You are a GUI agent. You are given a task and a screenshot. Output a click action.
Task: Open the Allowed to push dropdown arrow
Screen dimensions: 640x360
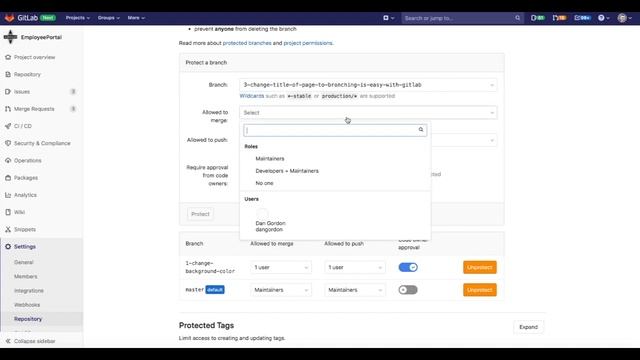[x=492, y=140]
